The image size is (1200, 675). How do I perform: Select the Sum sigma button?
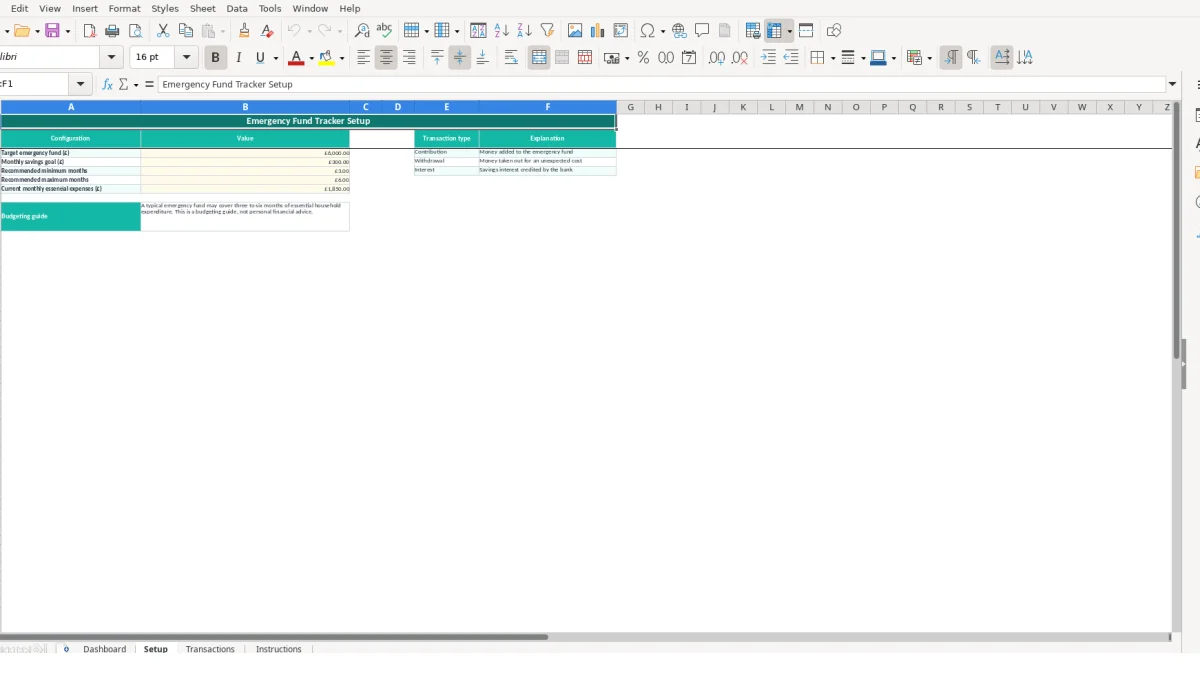pyautogui.click(x=124, y=85)
